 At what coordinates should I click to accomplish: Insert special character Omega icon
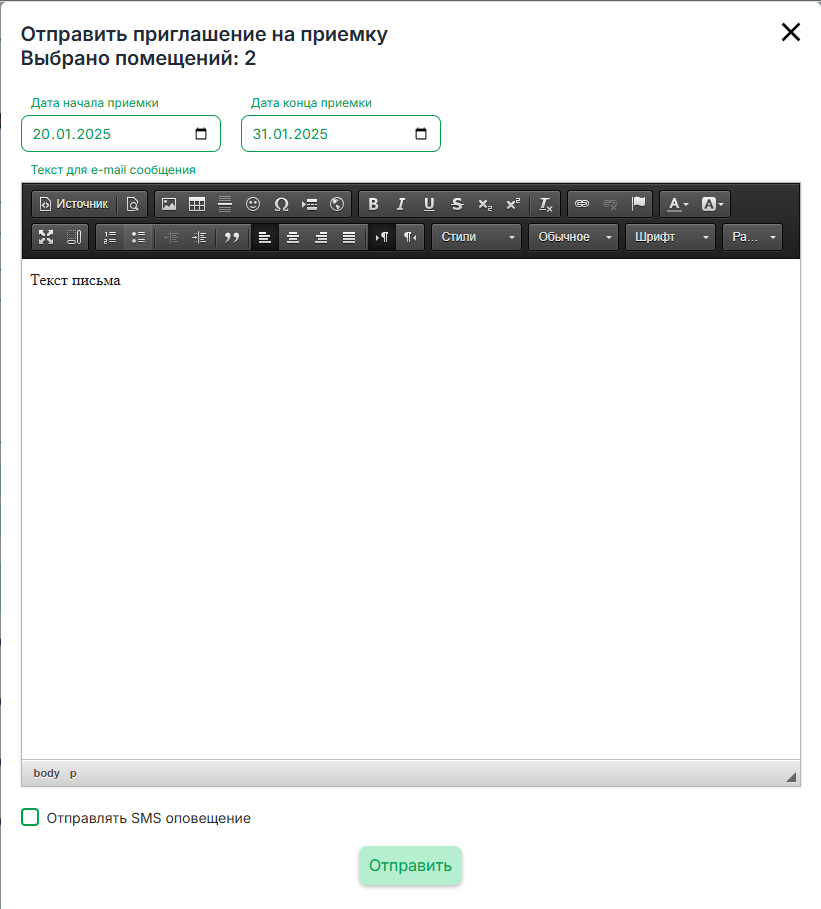281,204
